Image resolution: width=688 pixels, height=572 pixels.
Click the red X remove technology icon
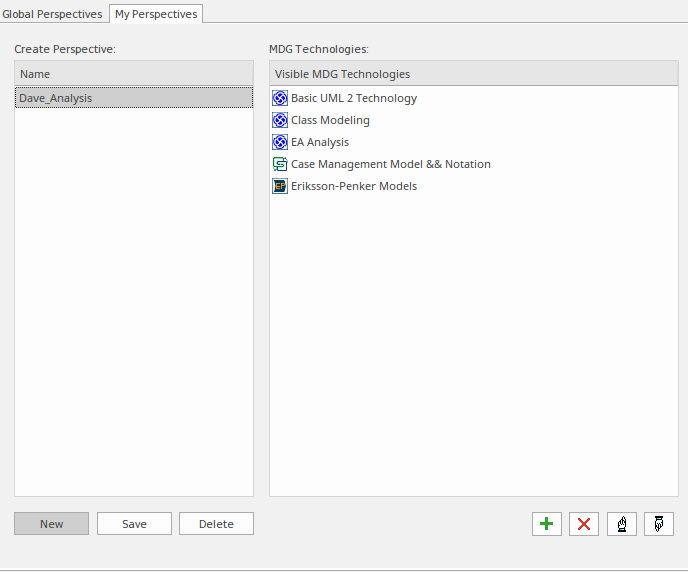[x=584, y=524]
